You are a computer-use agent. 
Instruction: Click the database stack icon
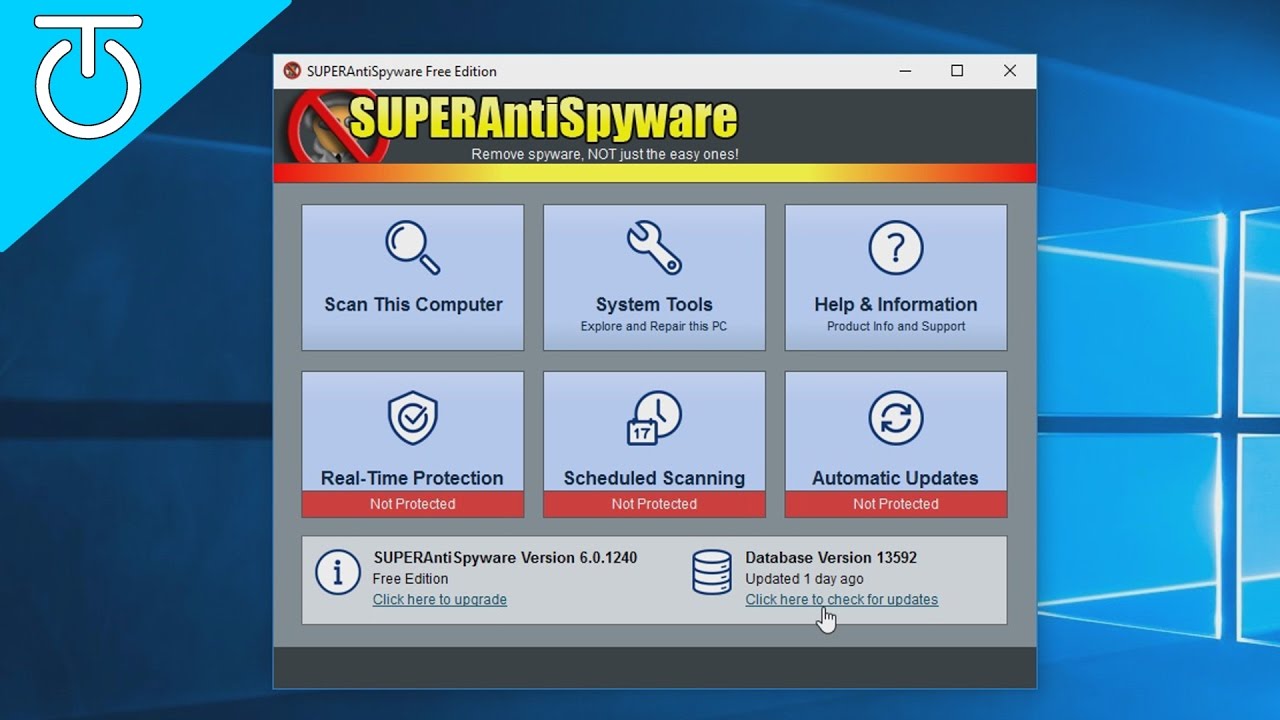pos(712,572)
